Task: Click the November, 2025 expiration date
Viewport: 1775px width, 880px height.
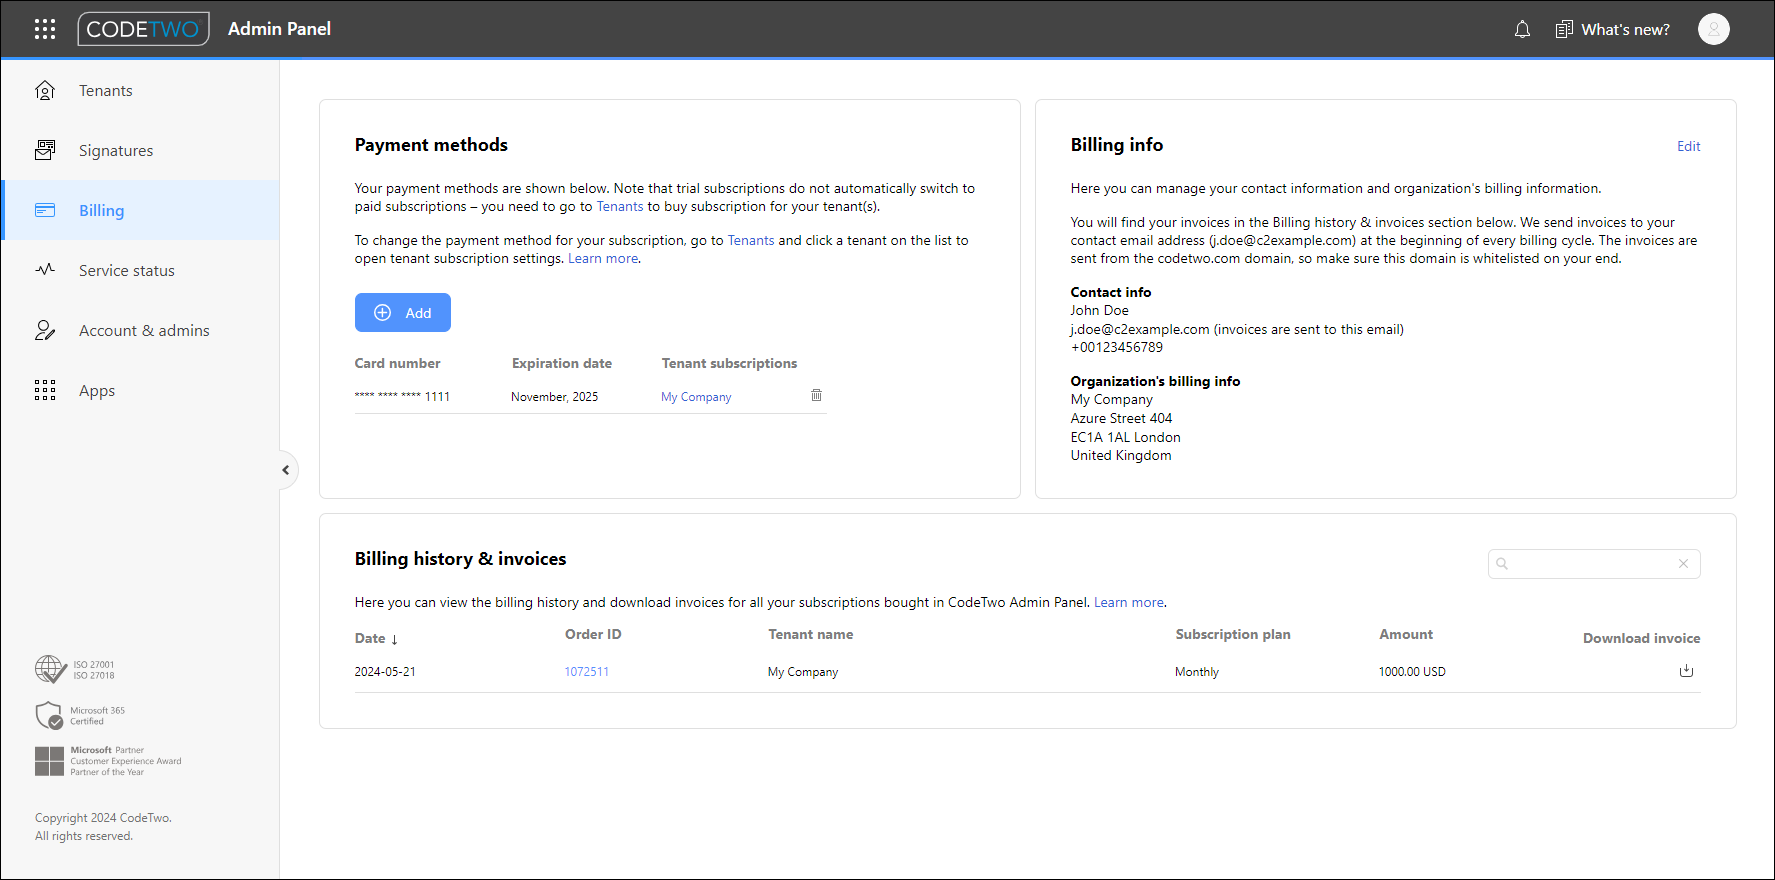Action: coord(554,397)
